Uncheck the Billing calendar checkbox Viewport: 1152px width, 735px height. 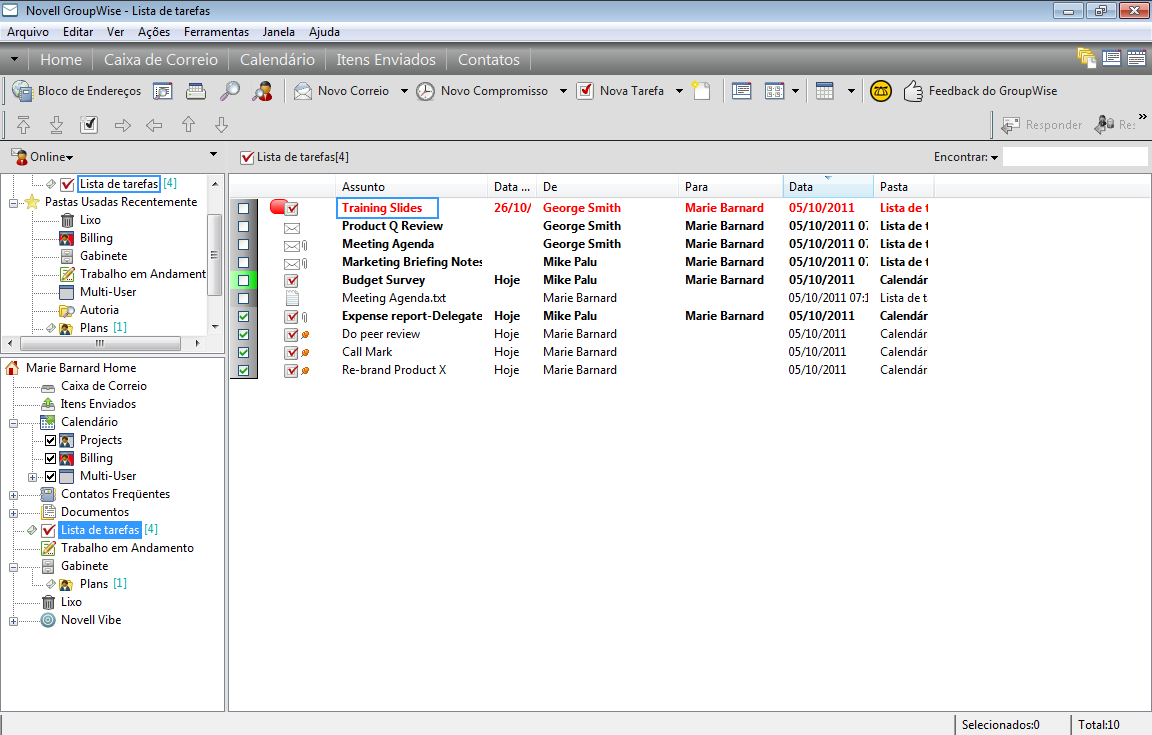click(x=51, y=459)
